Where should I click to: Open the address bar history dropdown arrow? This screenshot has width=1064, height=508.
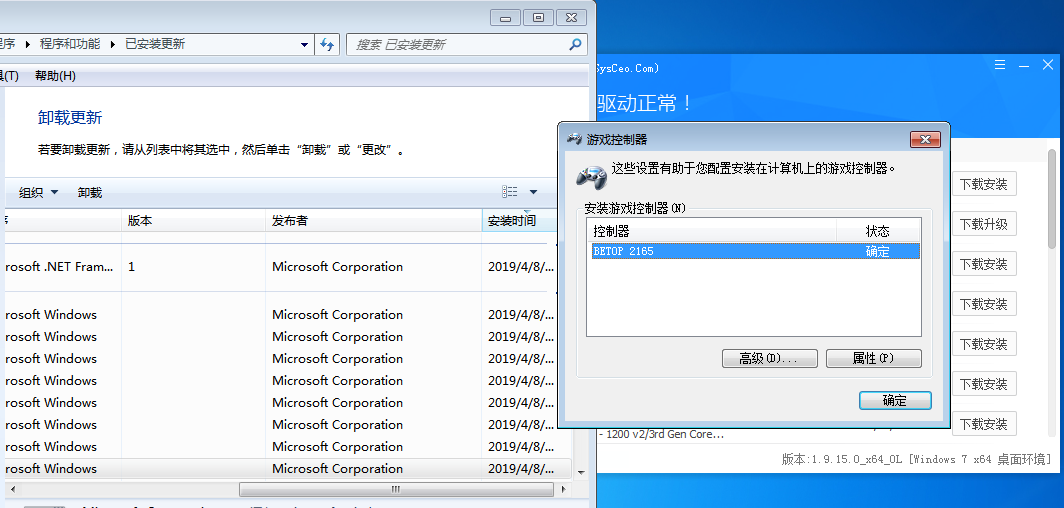coord(305,45)
